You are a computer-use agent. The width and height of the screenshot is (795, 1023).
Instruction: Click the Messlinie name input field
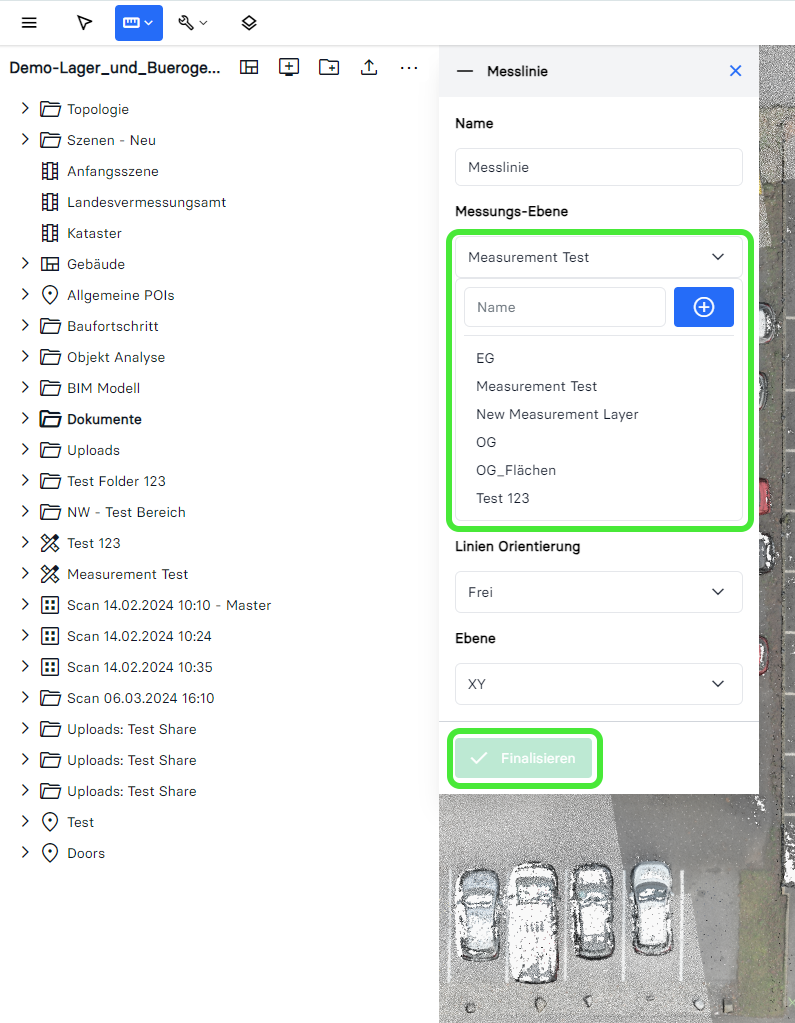[x=598, y=167]
